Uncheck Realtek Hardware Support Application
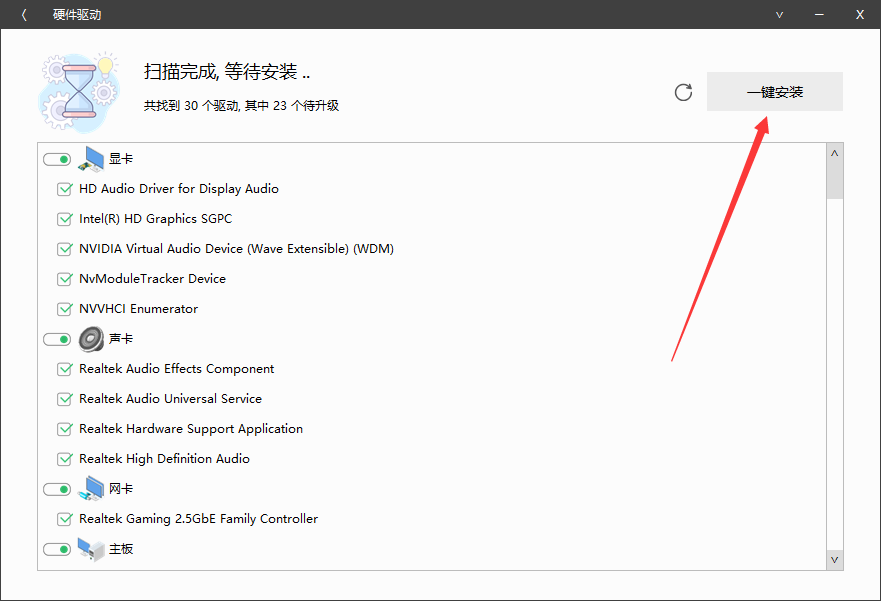The image size is (881, 601). click(x=65, y=429)
